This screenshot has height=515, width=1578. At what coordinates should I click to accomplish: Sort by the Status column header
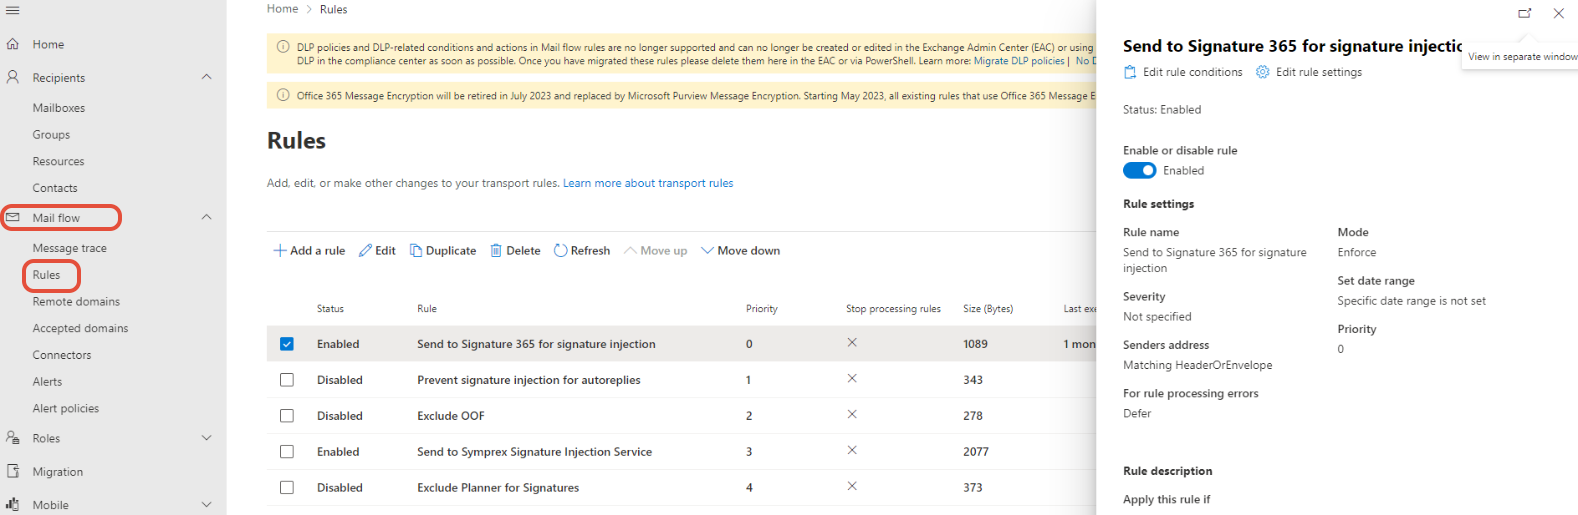(330, 309)
